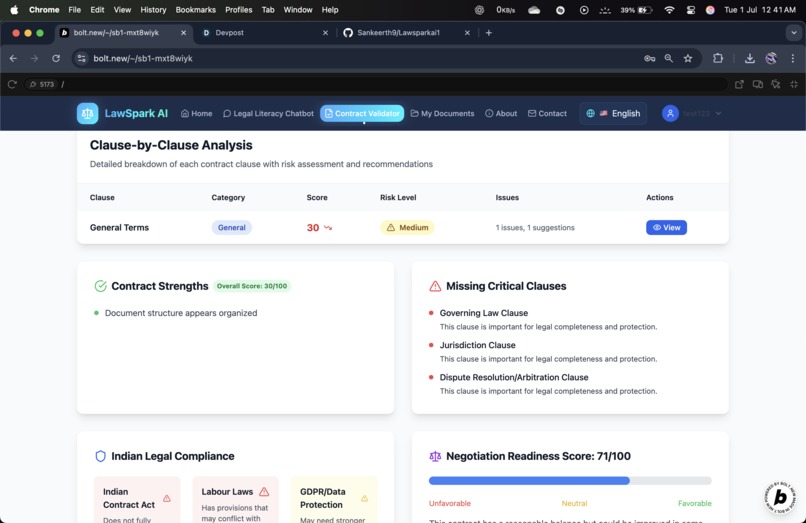This screenshot has width=806, height=523.
Task: Click the Governing Law Clause item
Action: (483, 313)
